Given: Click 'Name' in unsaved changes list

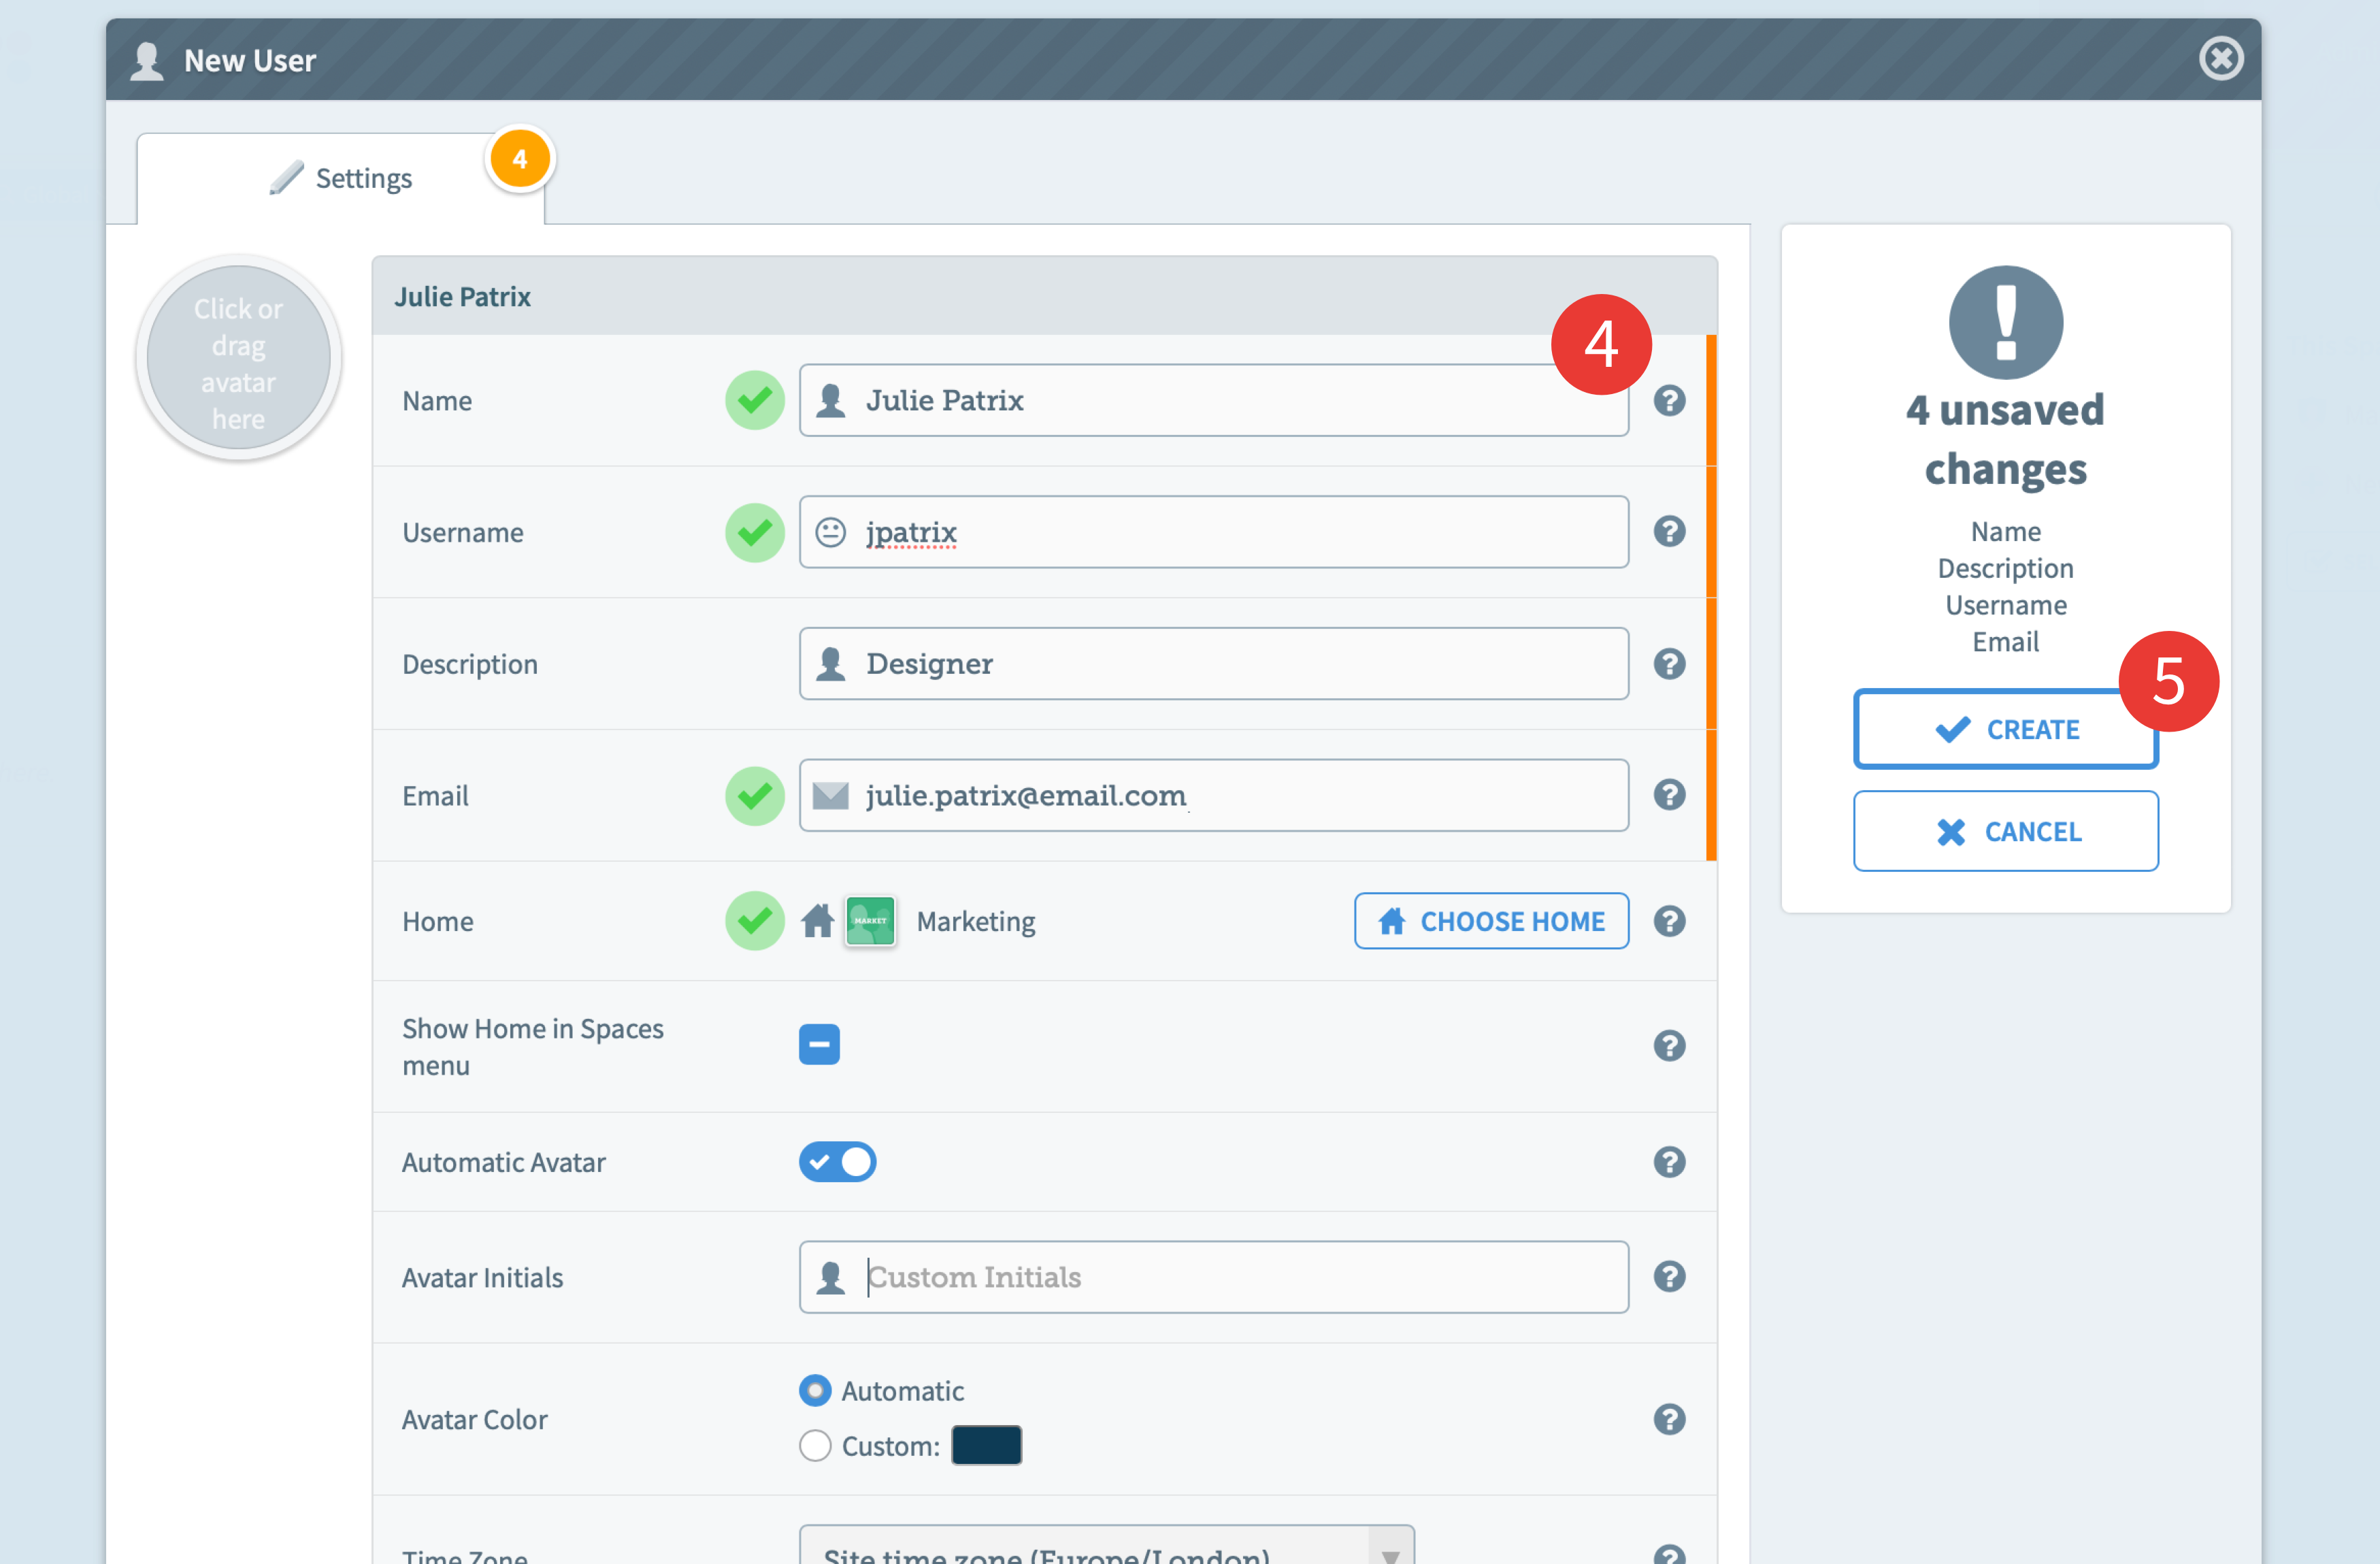Looking at the screenshot, I should coord(2005,531).
